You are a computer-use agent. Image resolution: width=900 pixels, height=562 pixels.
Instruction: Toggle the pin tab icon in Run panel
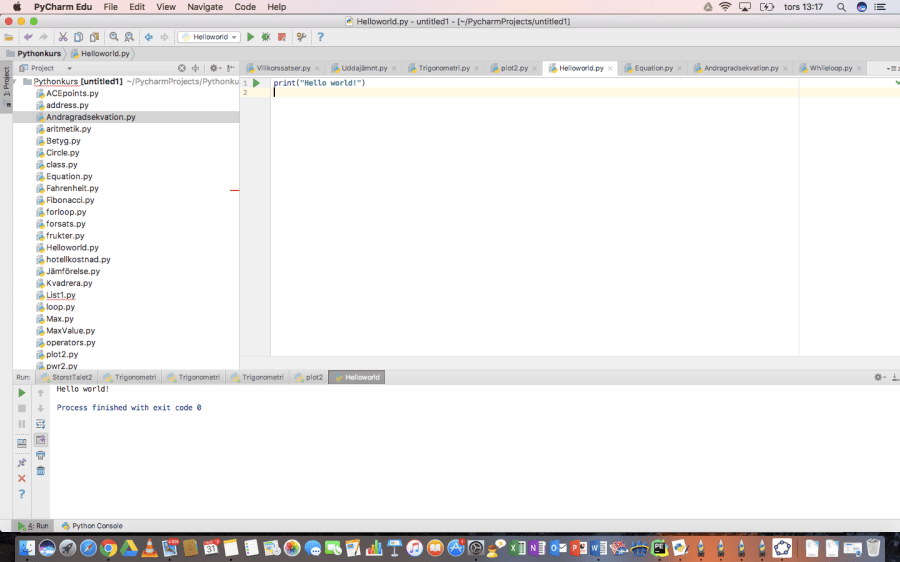click(21, 463)
